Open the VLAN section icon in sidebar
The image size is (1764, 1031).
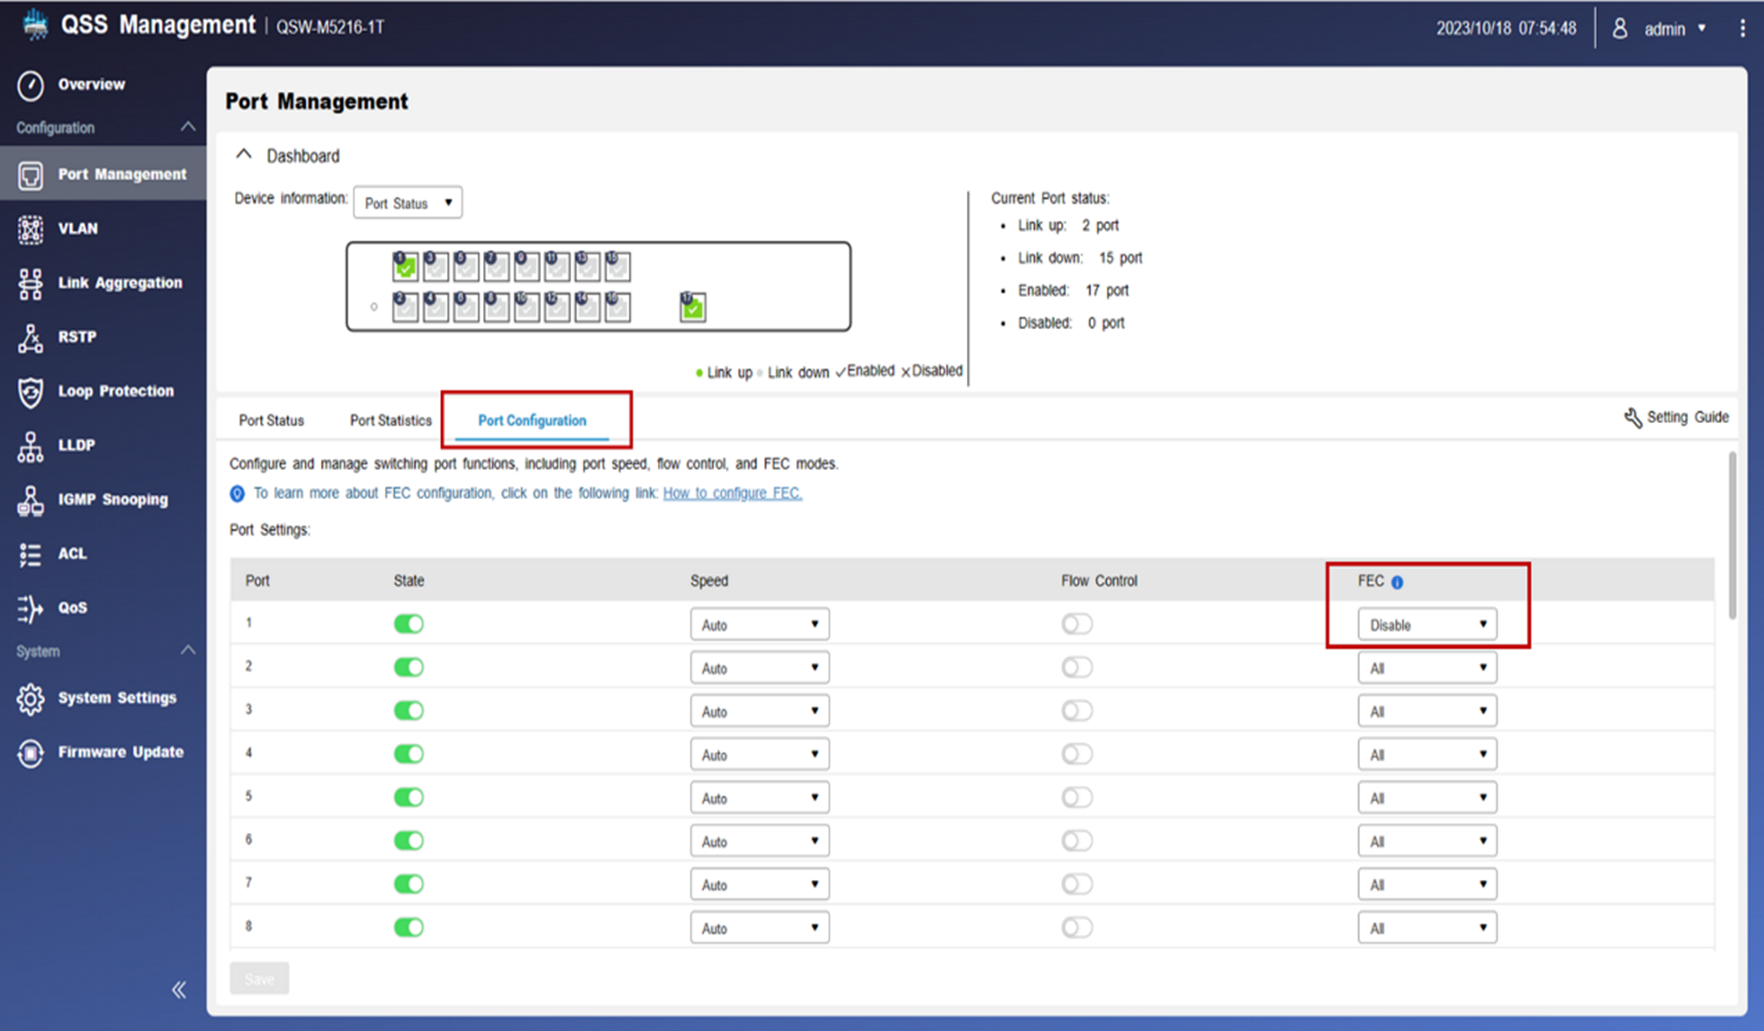tap(30, 229)
